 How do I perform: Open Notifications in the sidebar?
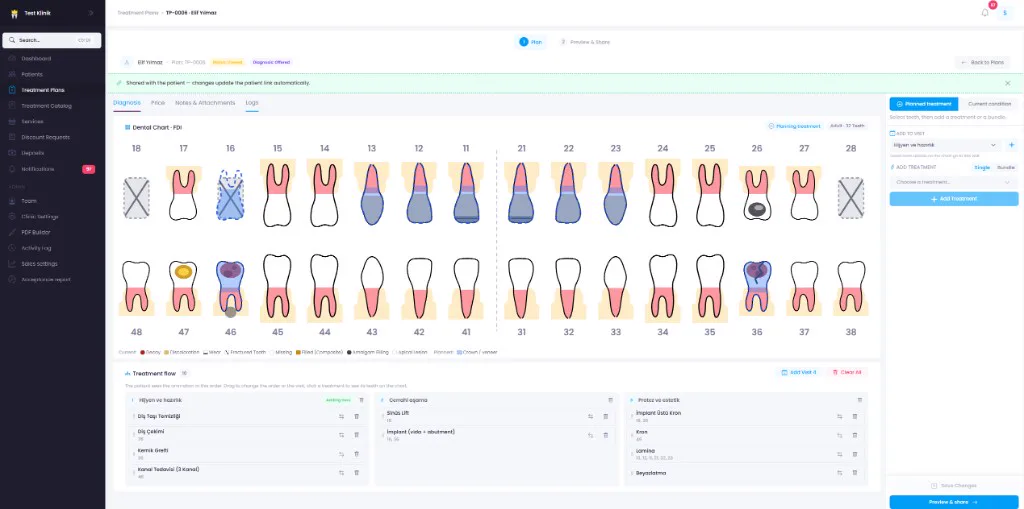point(52,169)
